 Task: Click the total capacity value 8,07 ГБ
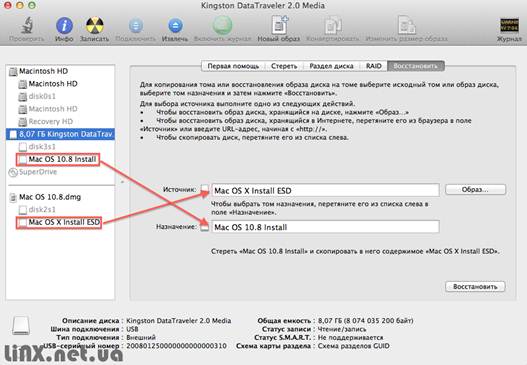365,321
